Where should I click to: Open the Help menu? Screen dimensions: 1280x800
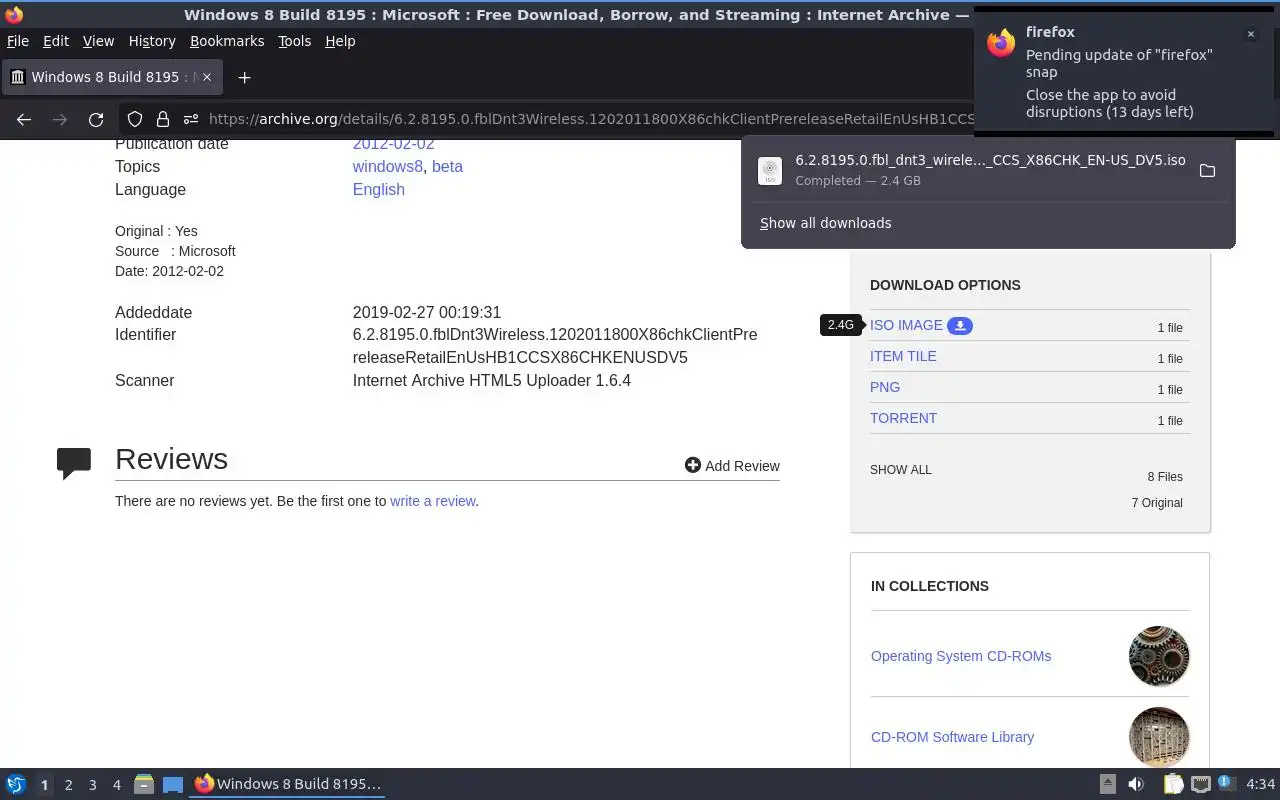340,41
